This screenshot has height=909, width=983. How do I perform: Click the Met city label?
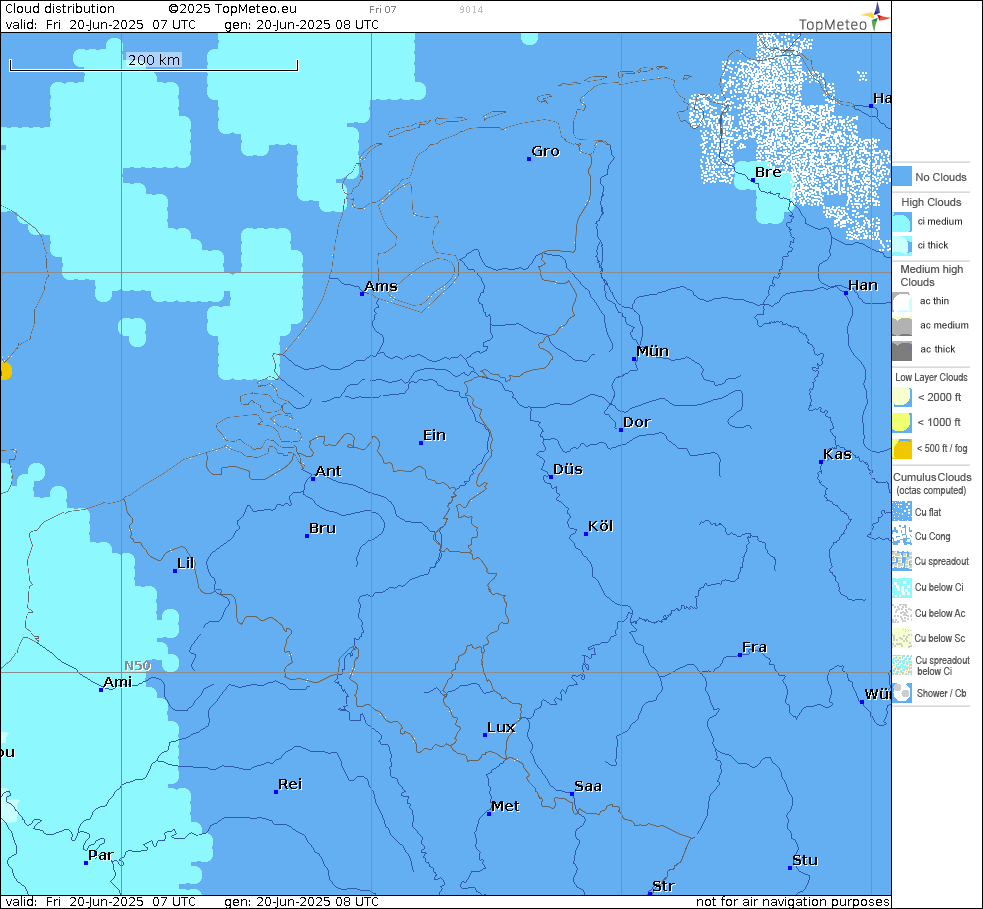(505, 806)
